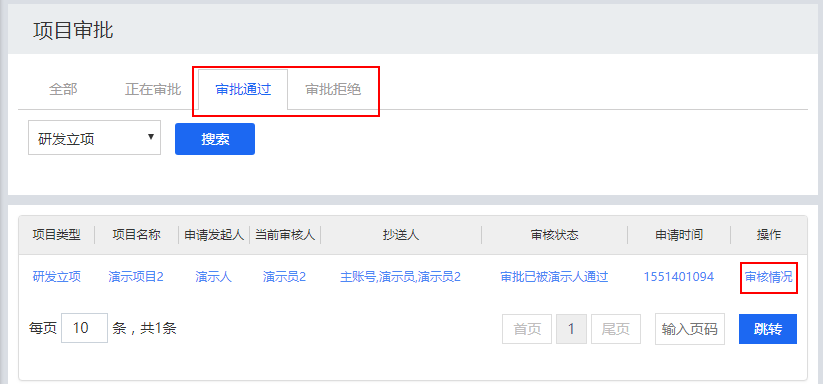The width and height of the screenshot is (823, 384).
Task: Click the 首页 pagination button
Action: pos(527,329)
